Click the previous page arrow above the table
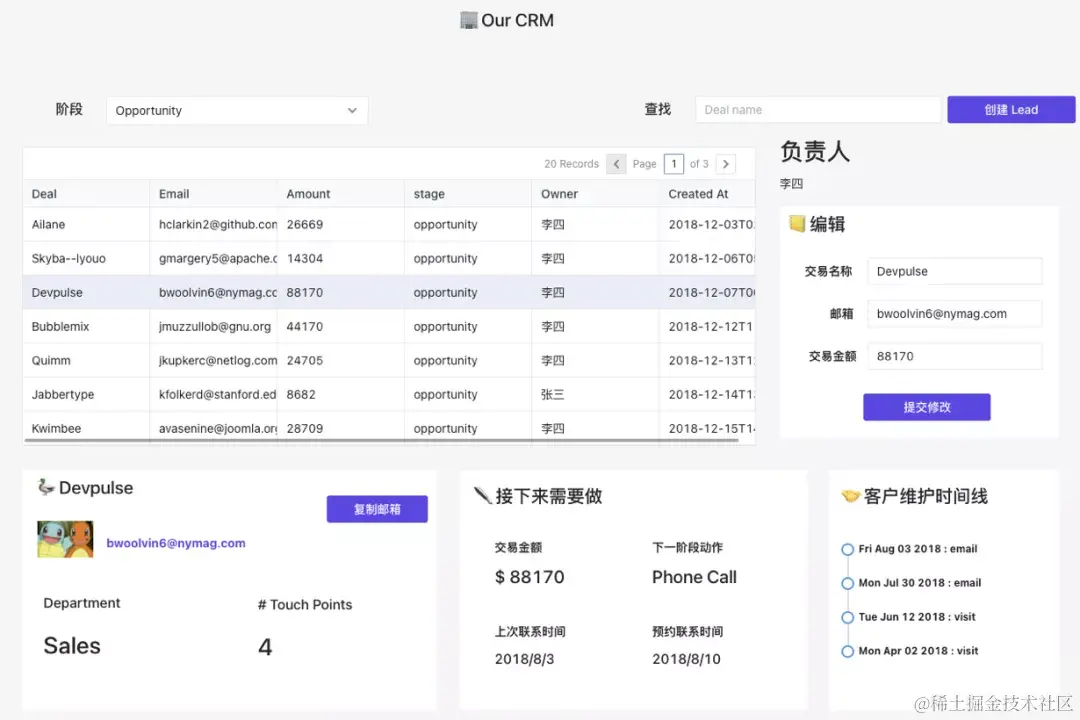This screenshot has height=720, width=1080. click(x=617, y=163)
